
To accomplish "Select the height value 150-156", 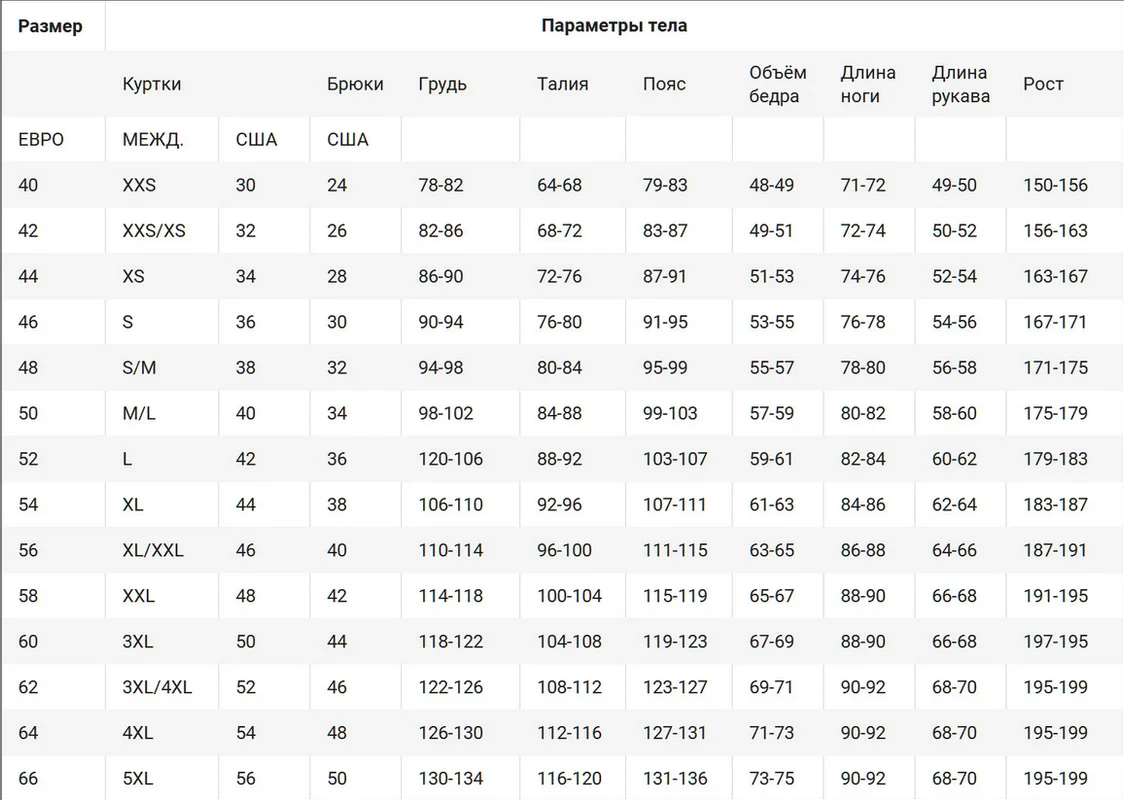I will point(1055,185).
